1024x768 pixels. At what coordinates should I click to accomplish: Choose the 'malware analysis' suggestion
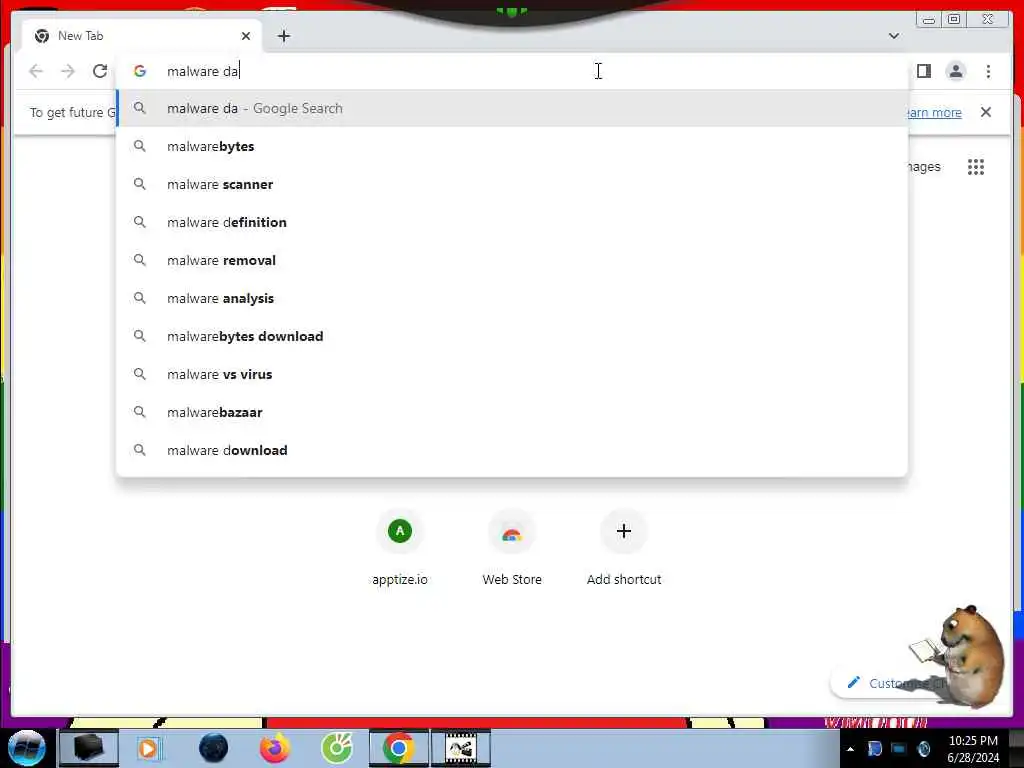pos(512,298)
